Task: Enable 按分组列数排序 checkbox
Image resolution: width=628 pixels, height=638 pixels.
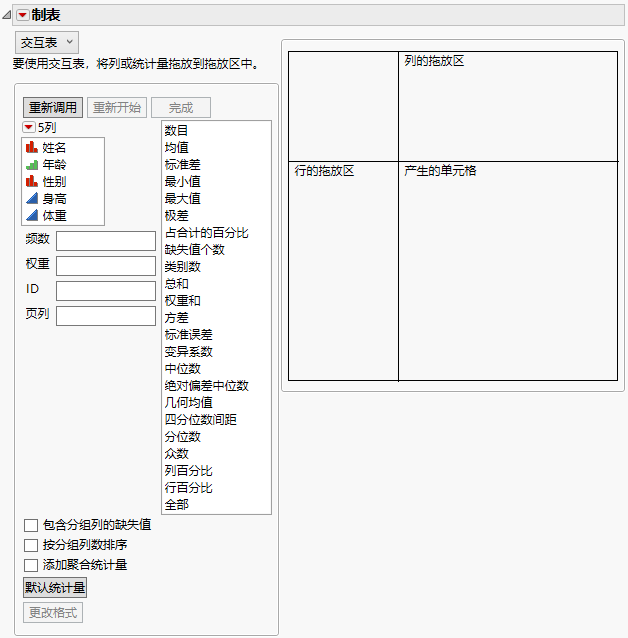Action: [31, 545]
